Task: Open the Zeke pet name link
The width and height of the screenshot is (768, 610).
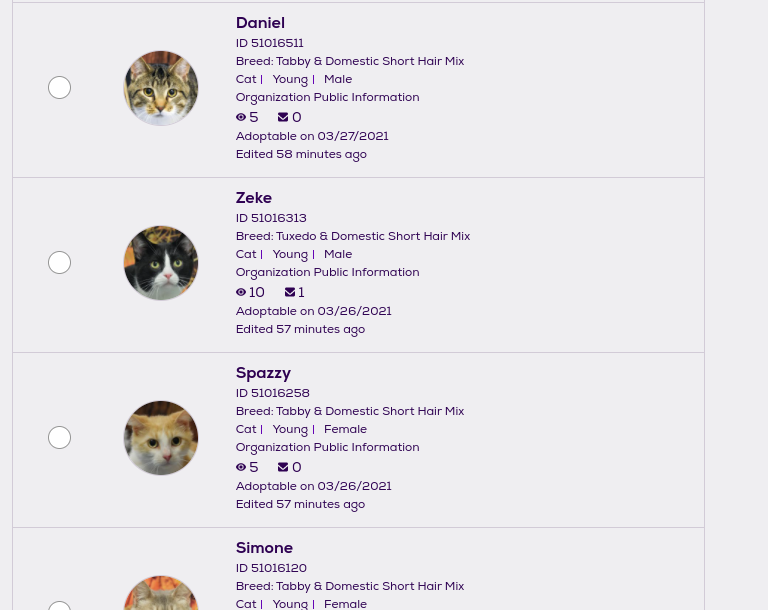Action: [x=254, y=198]
